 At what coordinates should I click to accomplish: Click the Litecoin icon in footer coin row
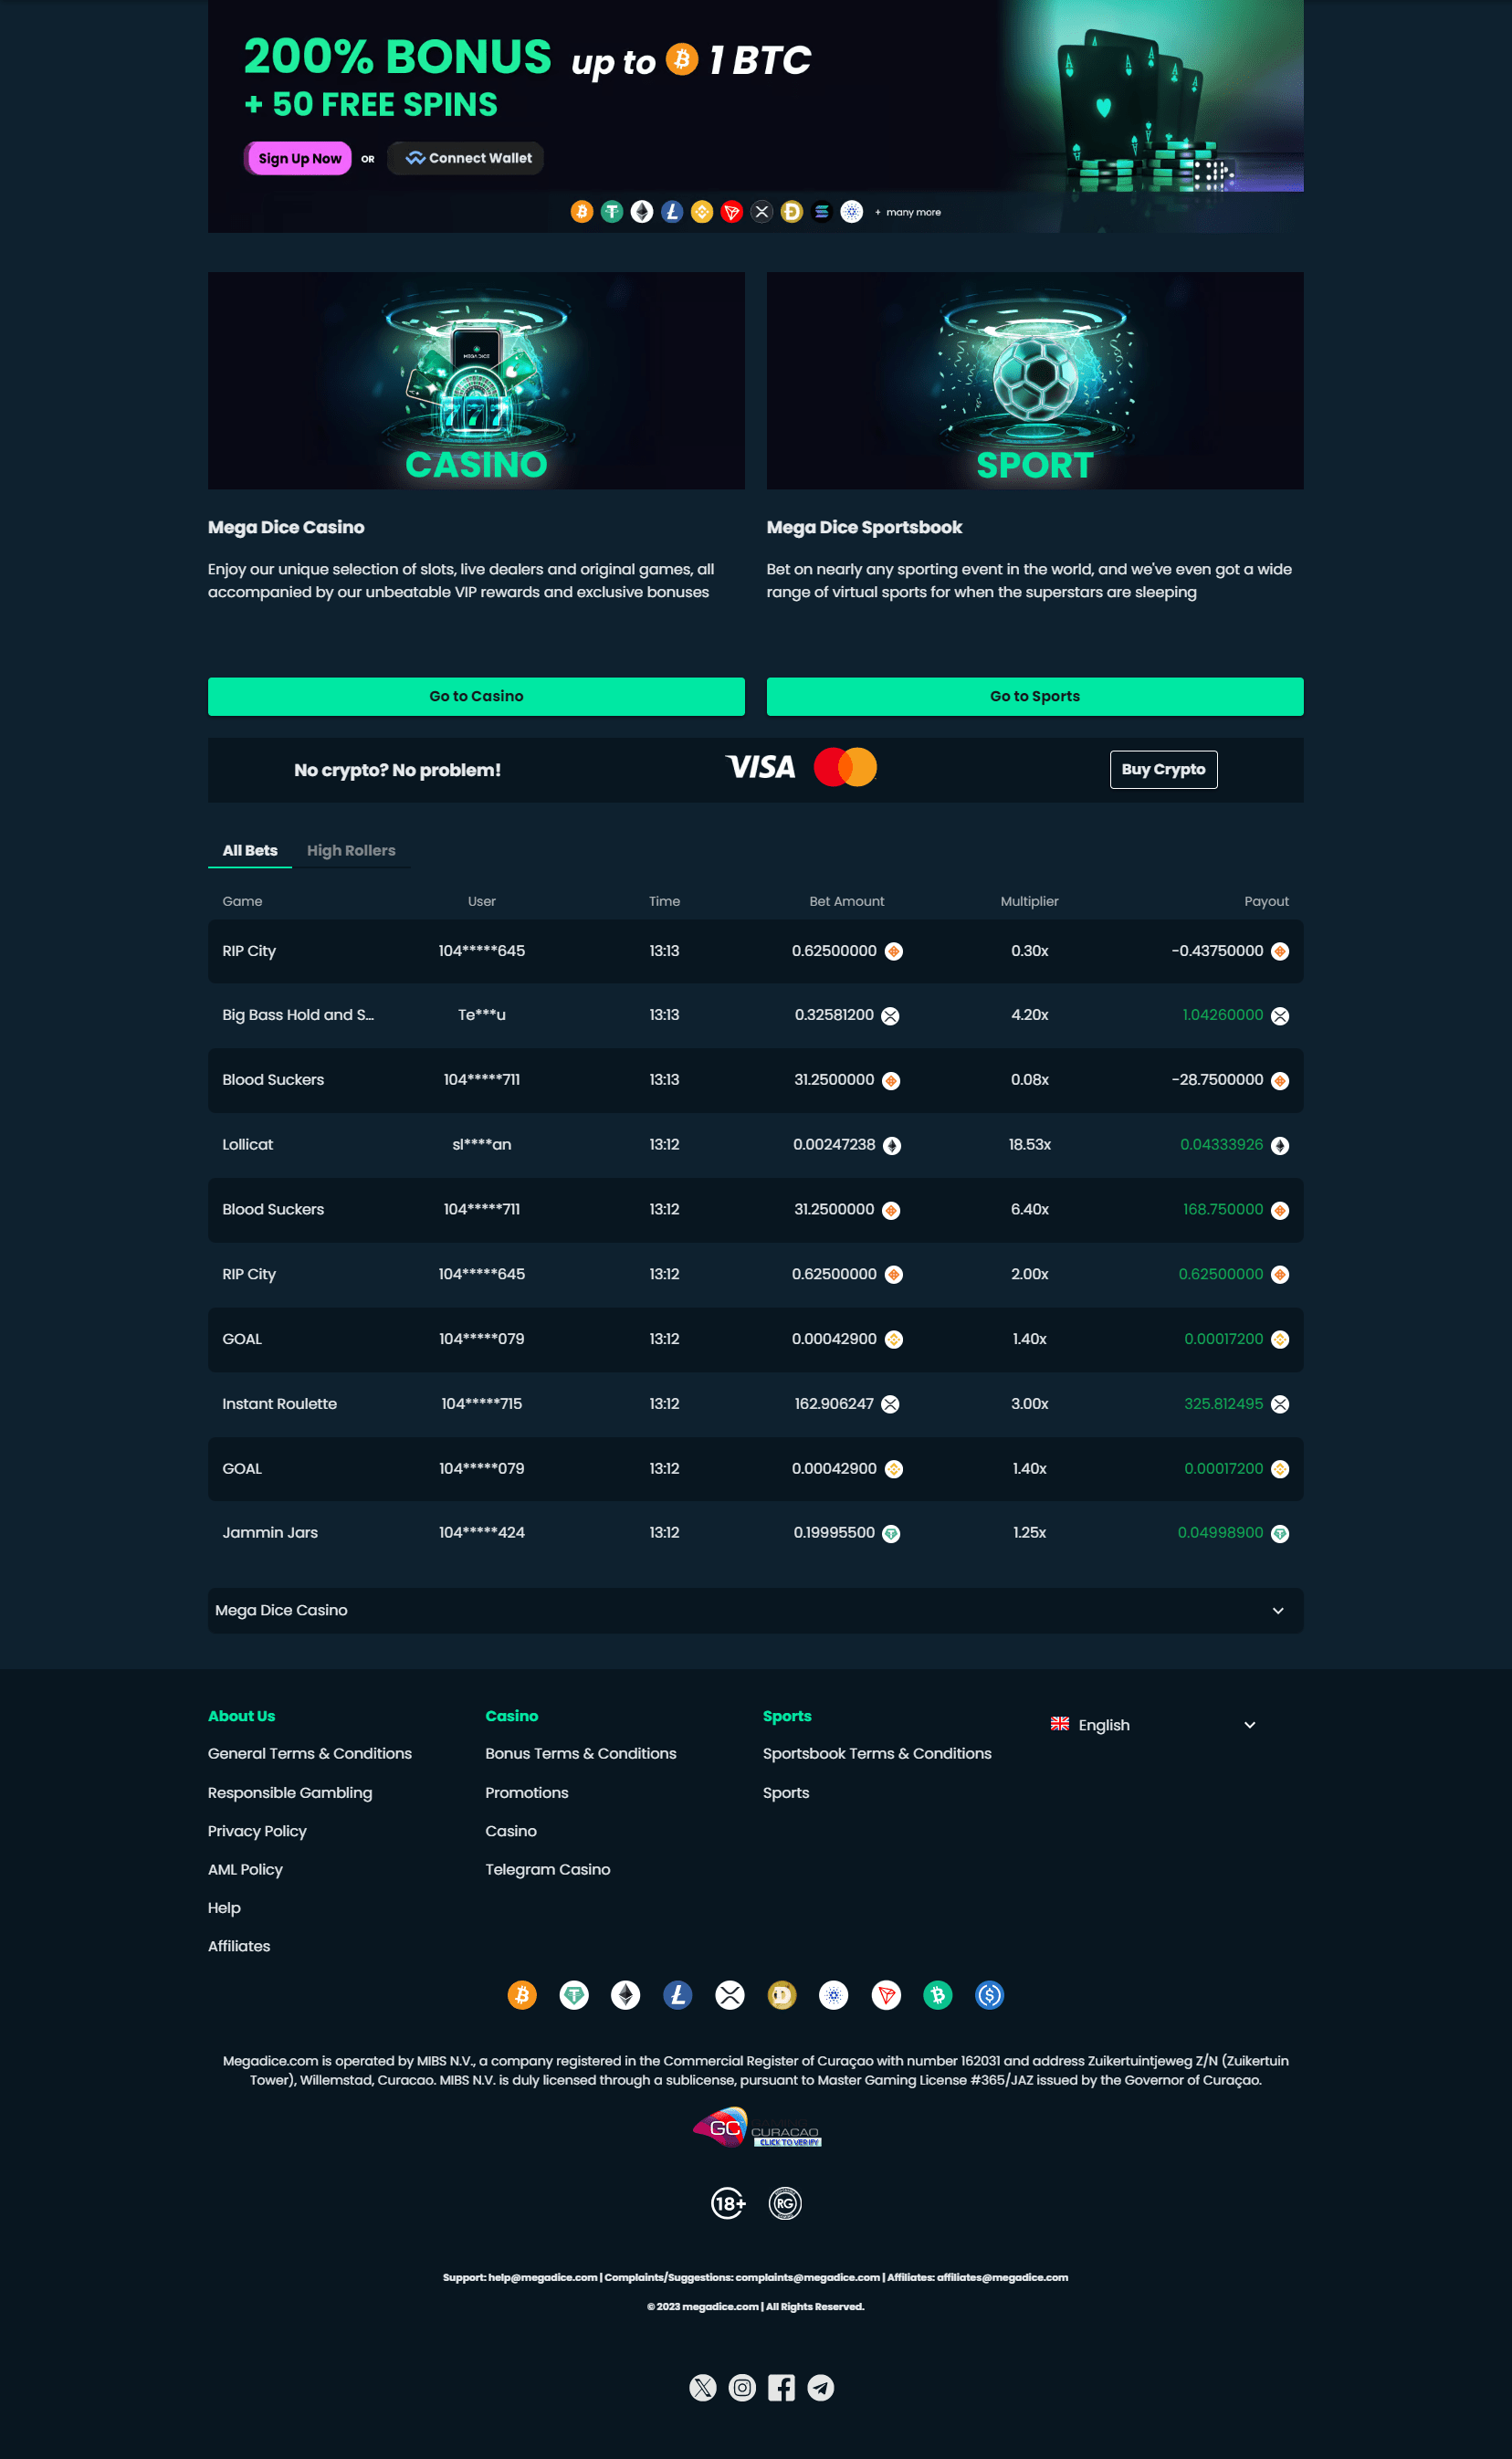(x=678, y=1995)
